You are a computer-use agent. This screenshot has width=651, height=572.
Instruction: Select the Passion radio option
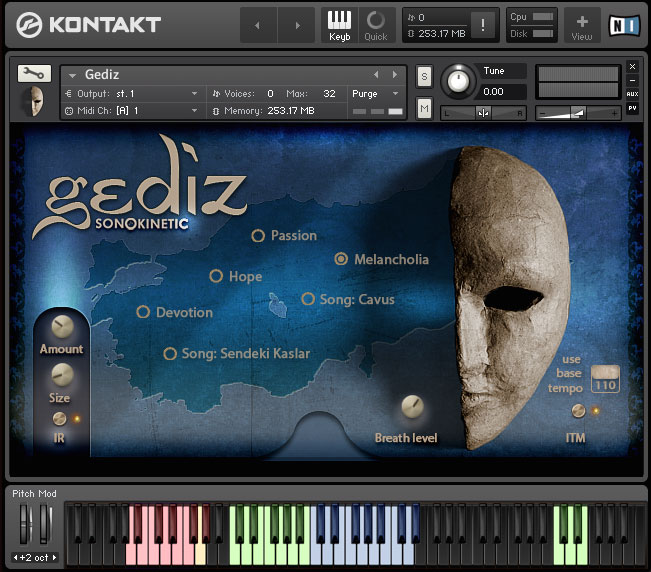(x=258, y=236)
